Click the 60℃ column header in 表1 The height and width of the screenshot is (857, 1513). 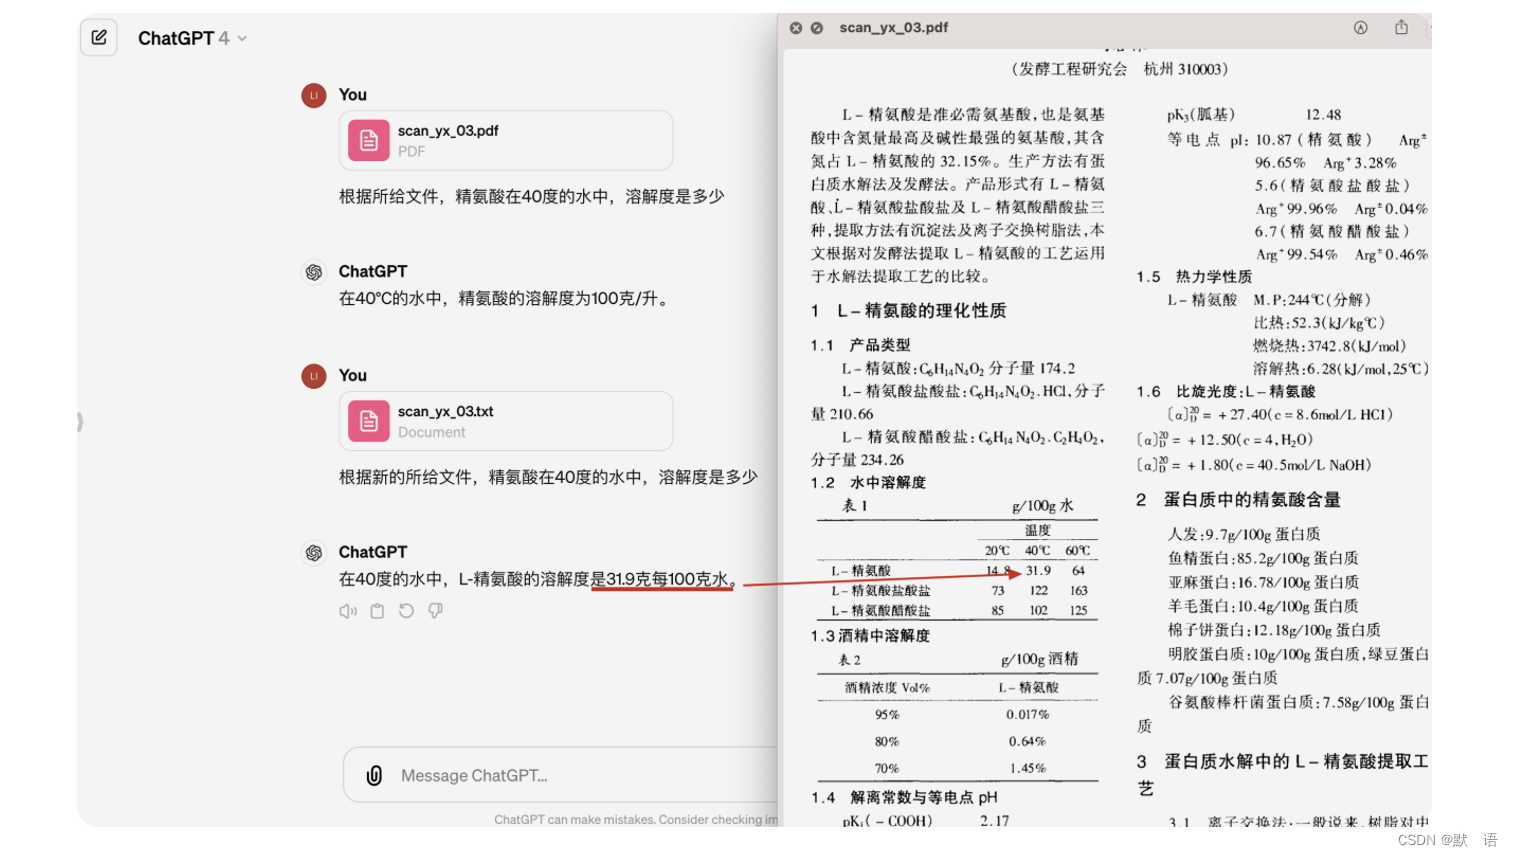point(1078,551)
